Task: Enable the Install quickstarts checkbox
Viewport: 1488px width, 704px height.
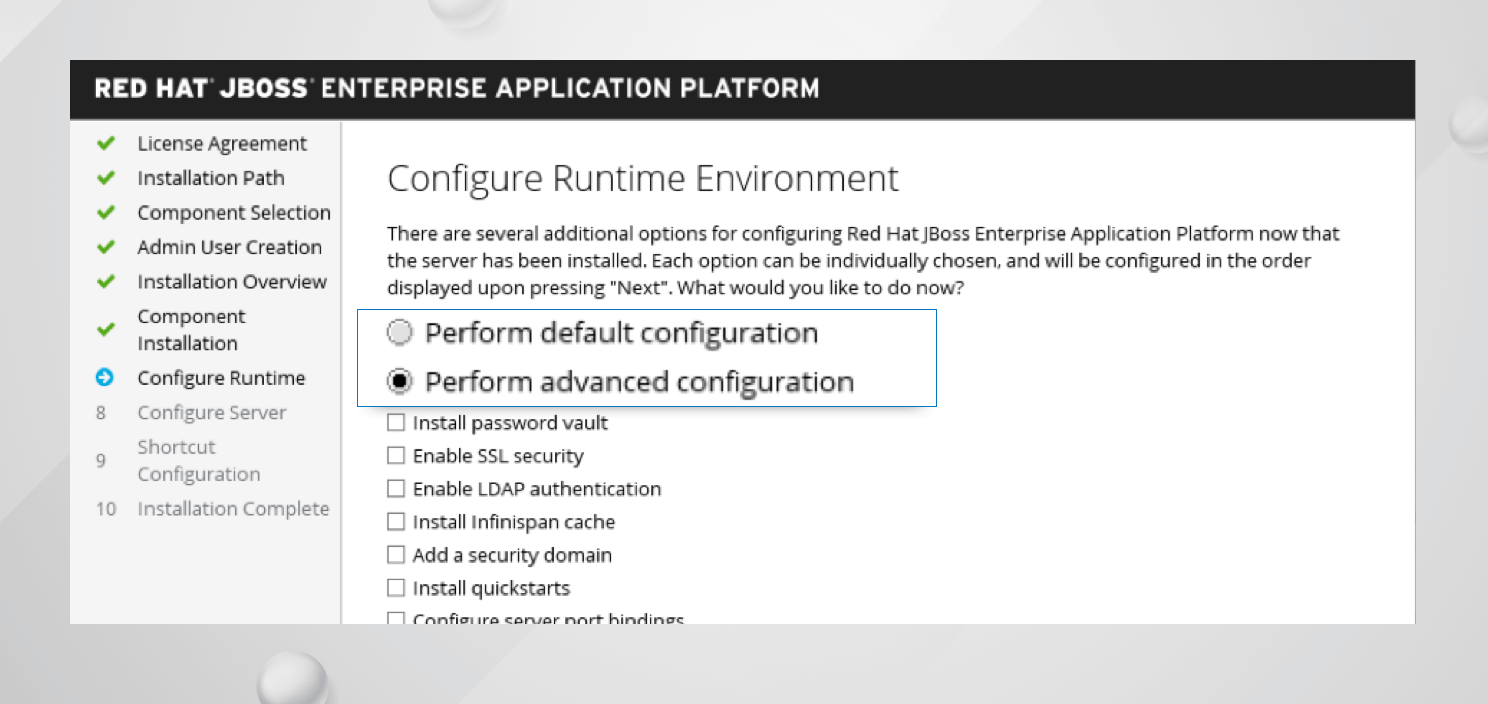Action: click(396, 588)
